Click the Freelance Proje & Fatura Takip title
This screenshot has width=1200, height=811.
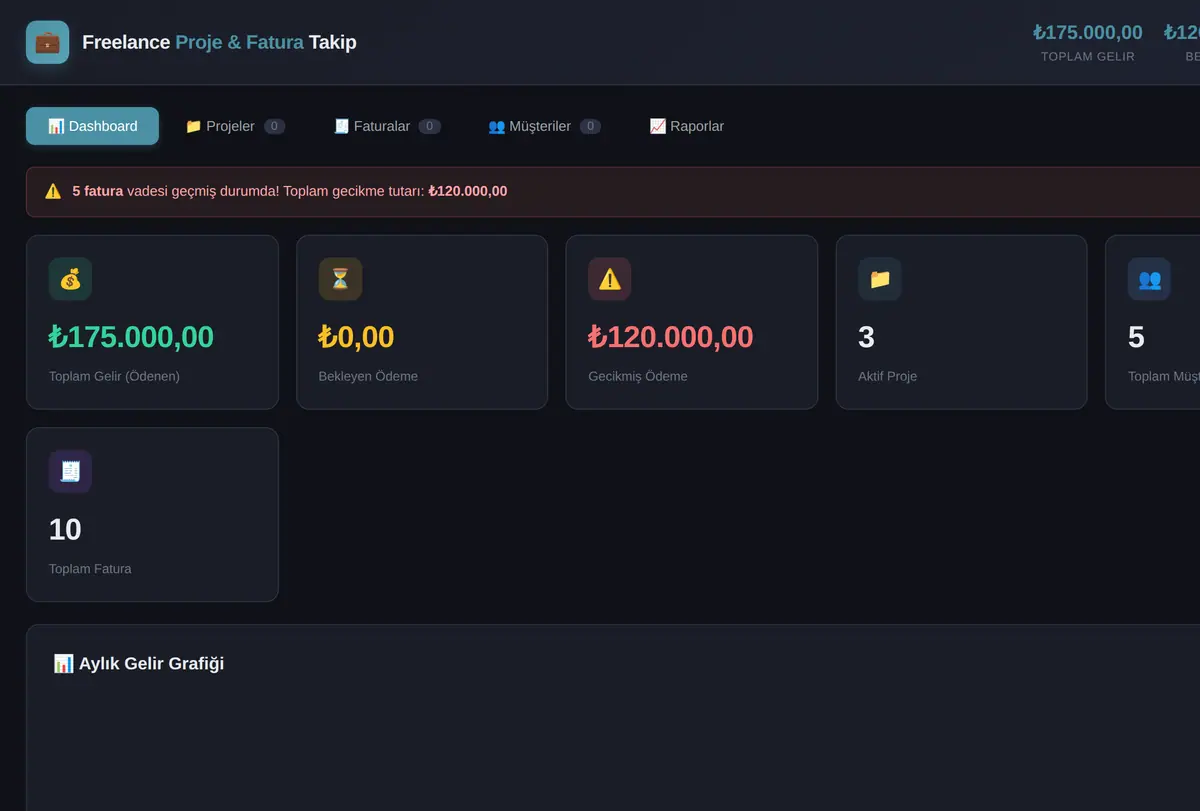point(219,42)
